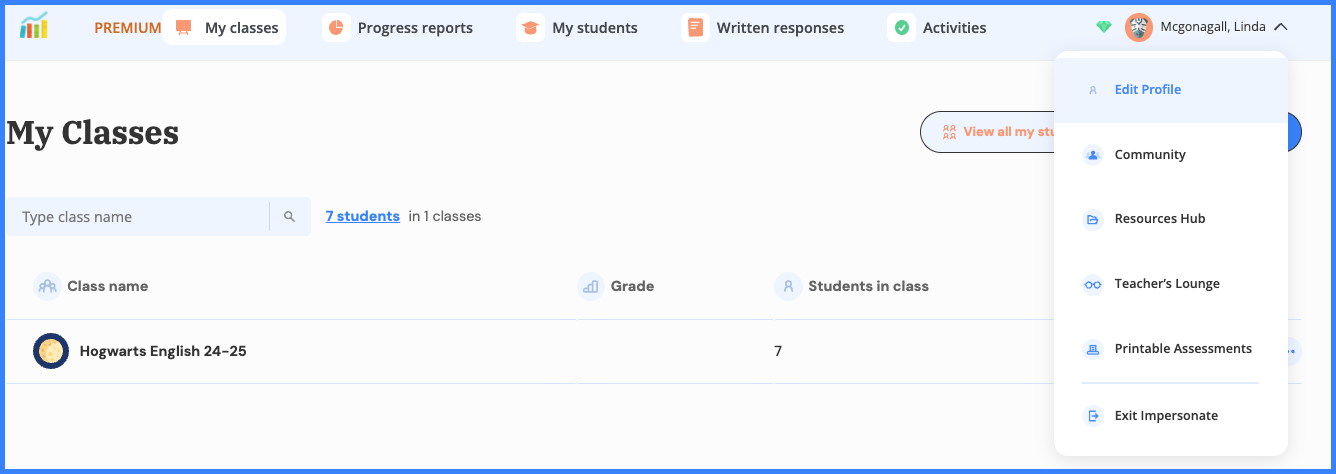Viewport: 1336px width, 474px height.
Task: Click the magnifier search icon
Action: pos(289,217)
